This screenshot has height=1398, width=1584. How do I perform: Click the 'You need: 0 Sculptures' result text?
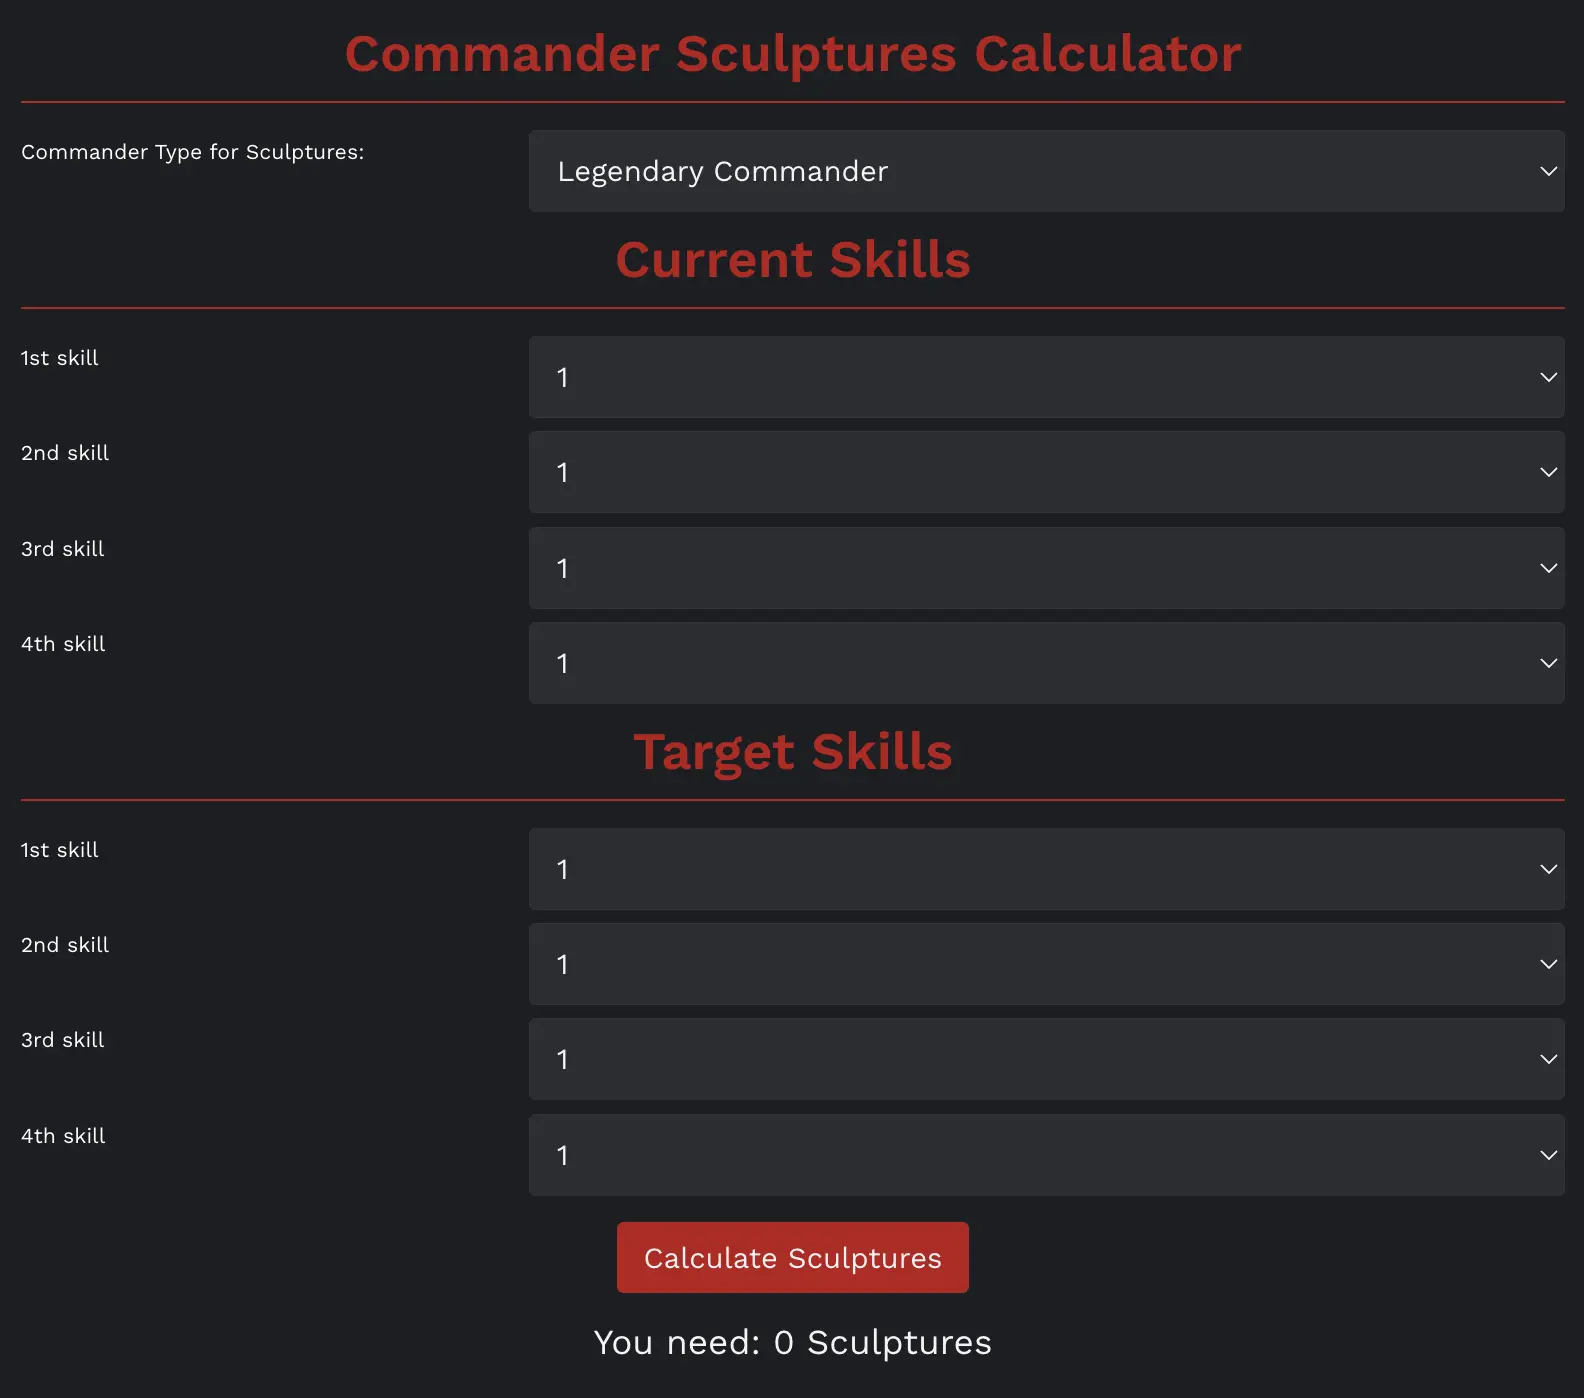coord(792,1342)
